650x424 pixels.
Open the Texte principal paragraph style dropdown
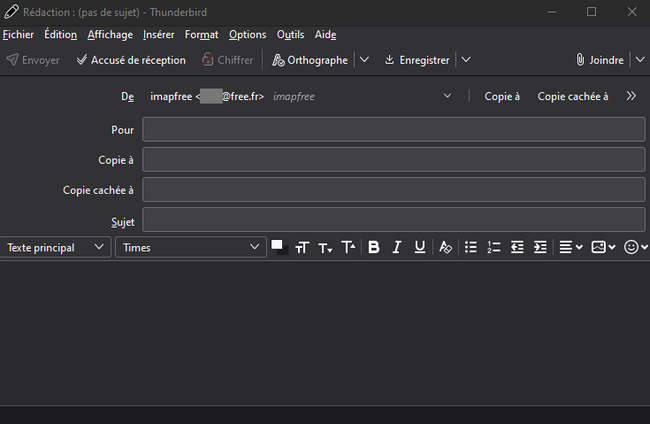point(55,247)
